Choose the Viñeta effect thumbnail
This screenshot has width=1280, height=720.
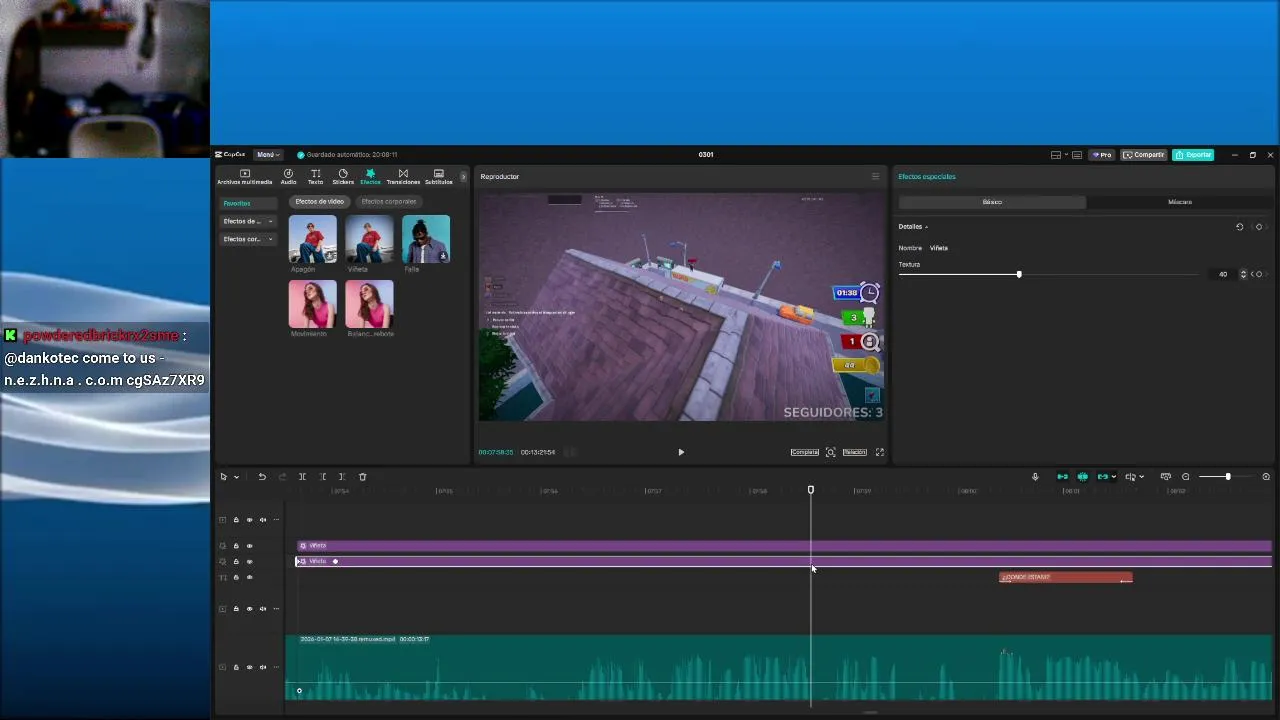point(369,239)
